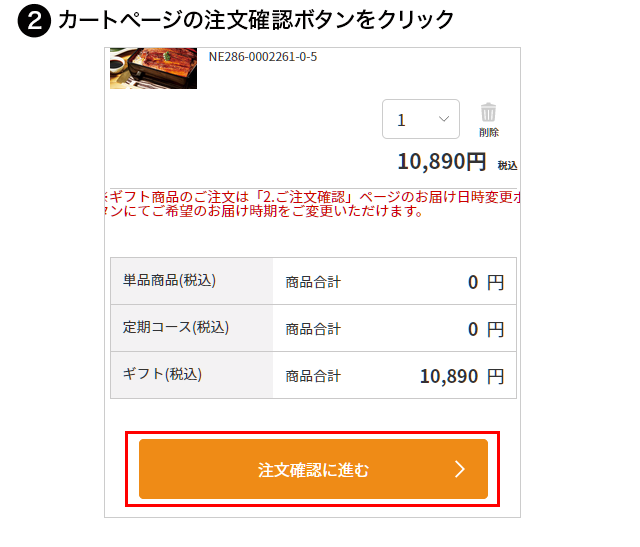Click the 税込 label beside the price

tap(507, 165)
